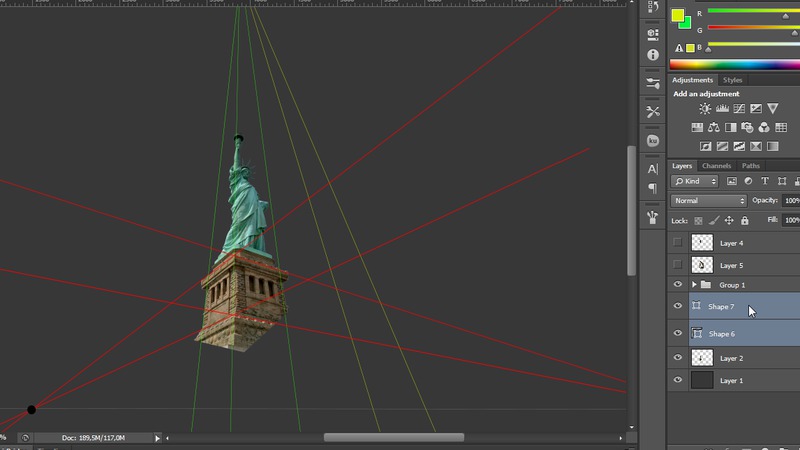Expand the Group 1 folder

click(x=694, y=285)
